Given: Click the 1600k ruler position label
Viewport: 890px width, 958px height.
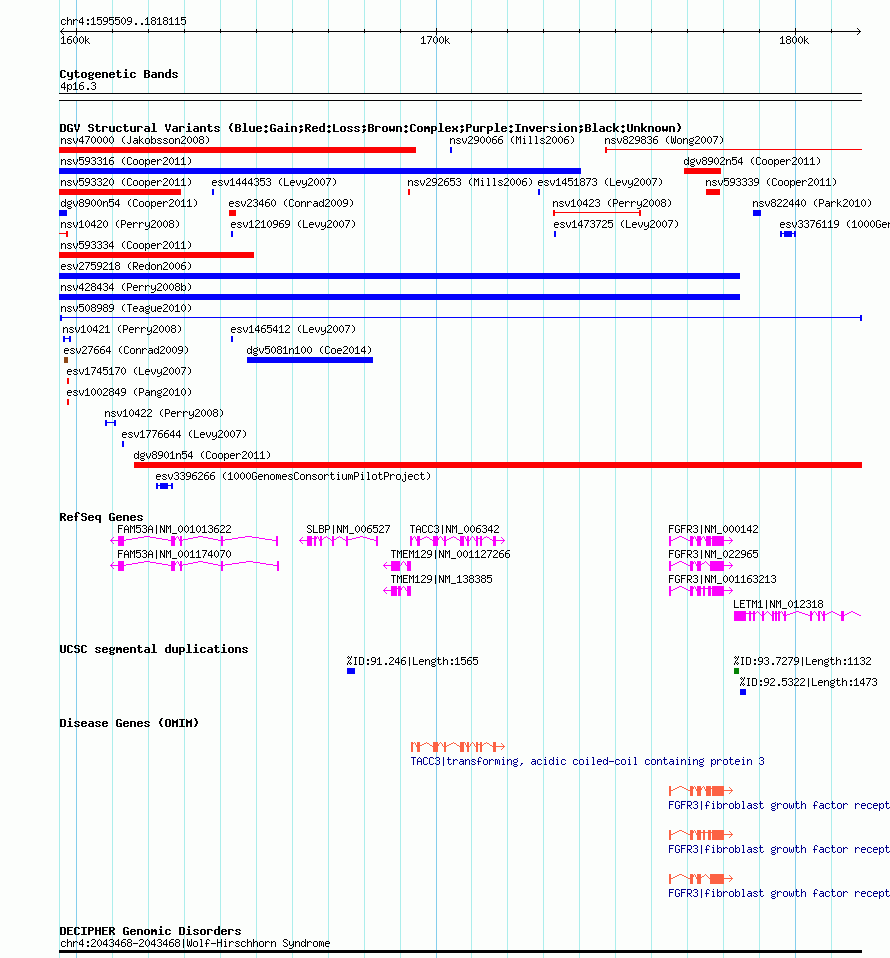Looking at the screenshot, I should 75,40.
